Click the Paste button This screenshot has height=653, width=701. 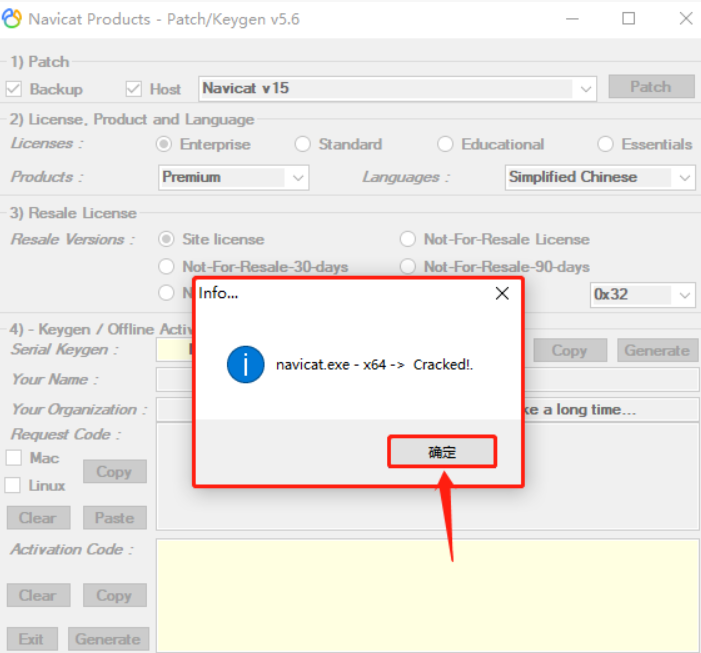coord(114,518)
